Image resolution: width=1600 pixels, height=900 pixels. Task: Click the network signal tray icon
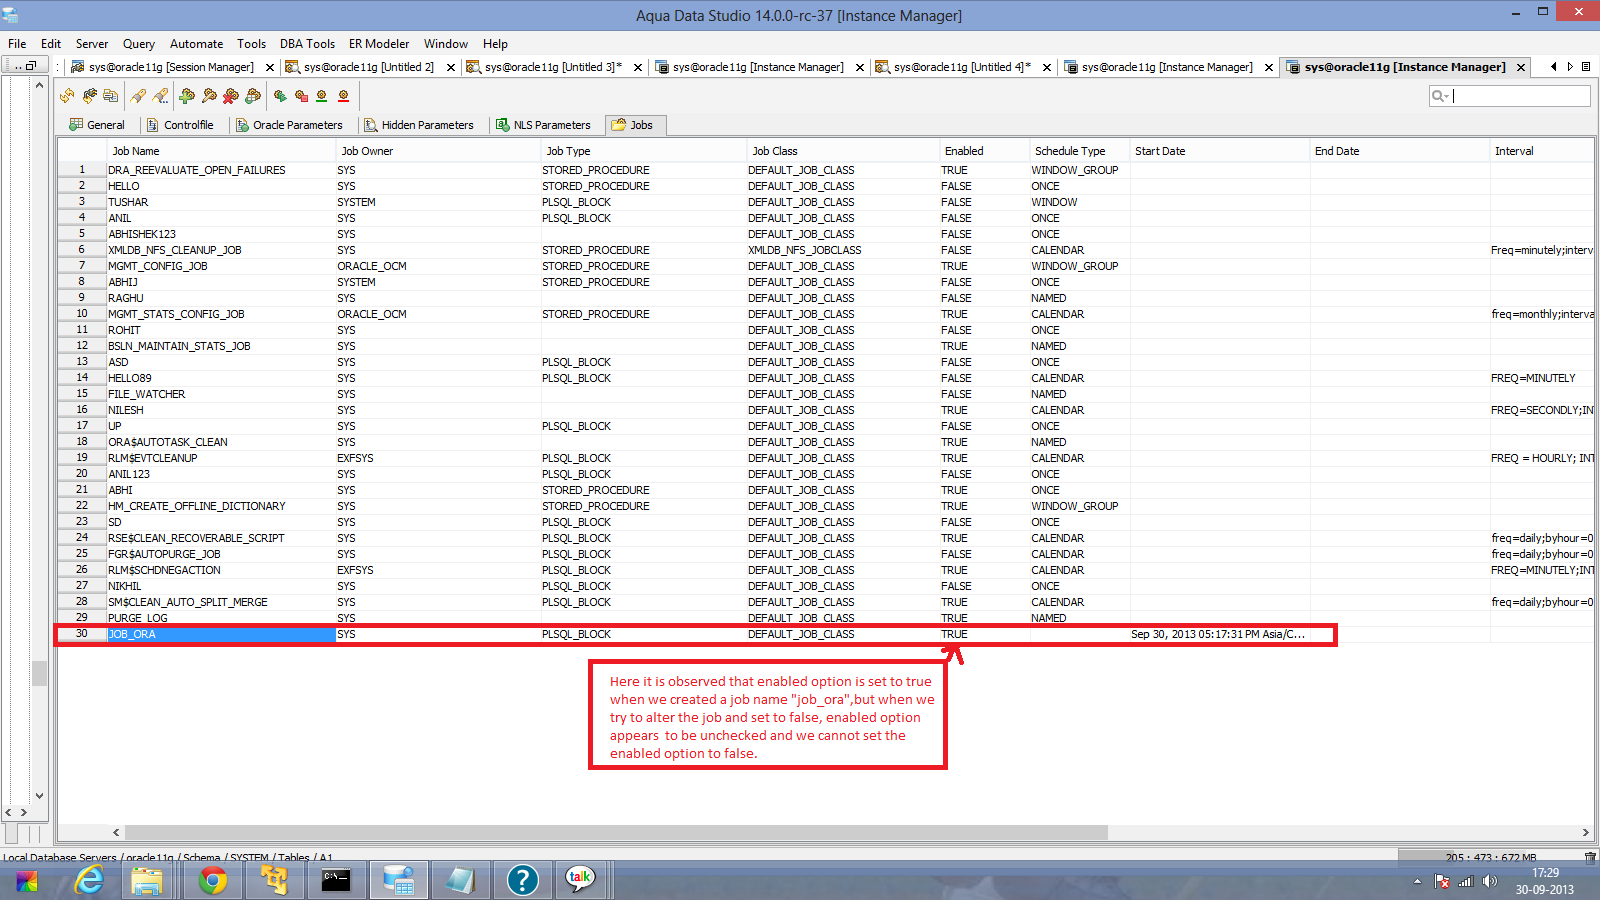coord(1466,881)
